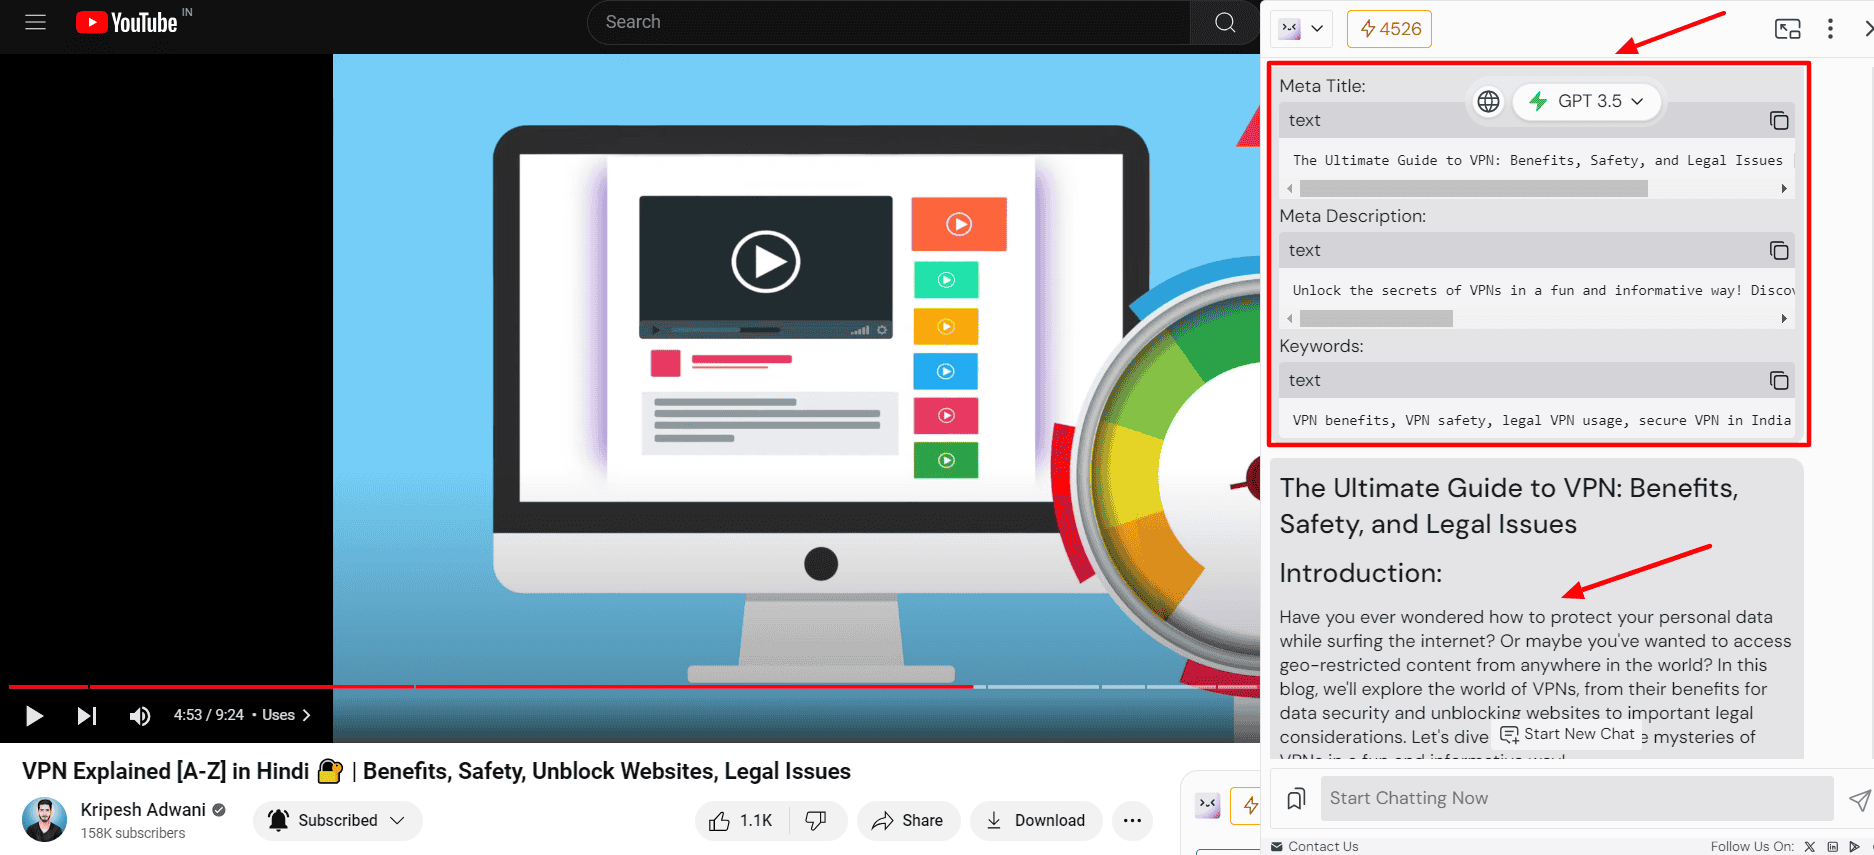Expand the extension assistant selector chevron
Viewport: 1874px width, 855px height.
[x=1317, y=29]
